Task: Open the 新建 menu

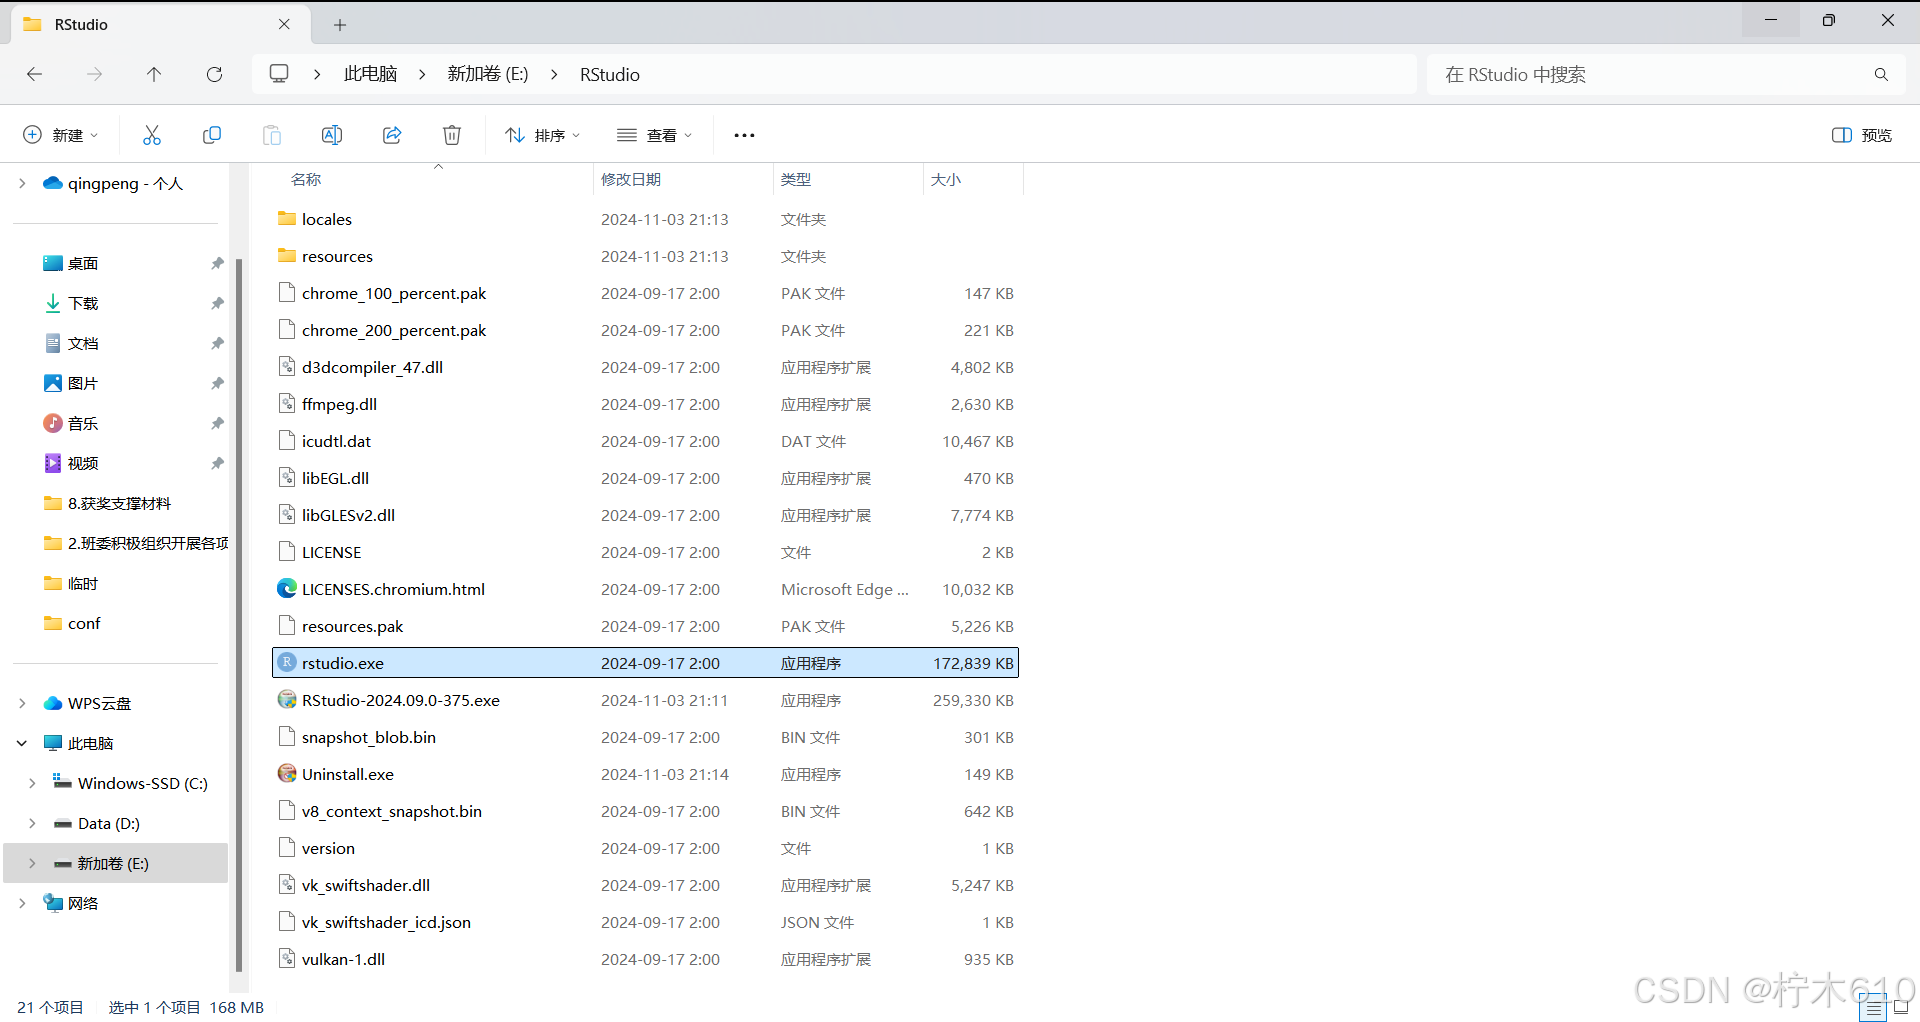Action: pyautogui.click(x=60, y=134)
